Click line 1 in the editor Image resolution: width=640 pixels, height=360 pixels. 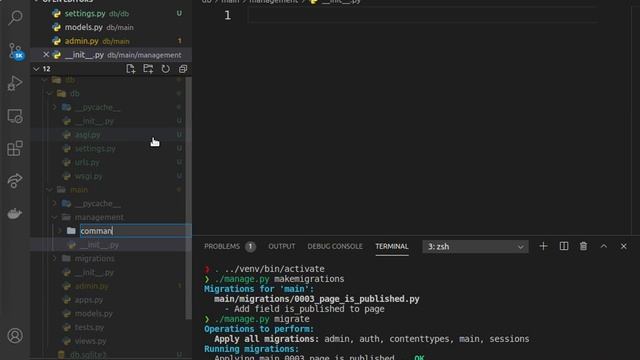click(x=422, y=16)
